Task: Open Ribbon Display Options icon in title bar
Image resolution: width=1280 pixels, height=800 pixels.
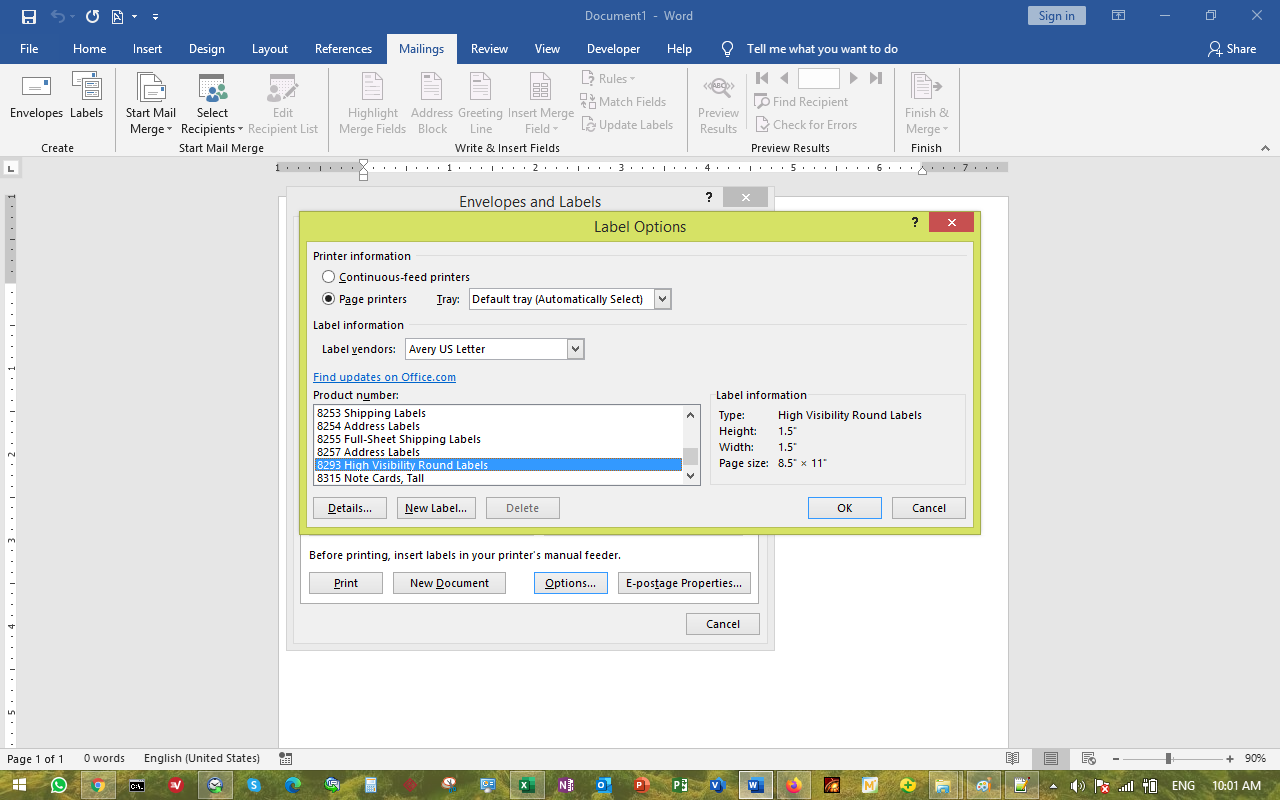Action: click(x=1119, y=16)
